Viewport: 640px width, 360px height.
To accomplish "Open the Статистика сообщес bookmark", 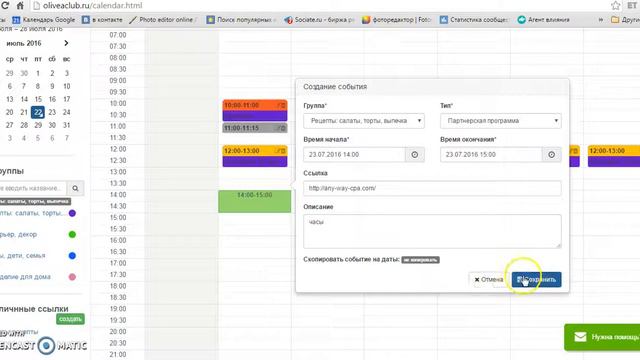I will tap(474, 20).
